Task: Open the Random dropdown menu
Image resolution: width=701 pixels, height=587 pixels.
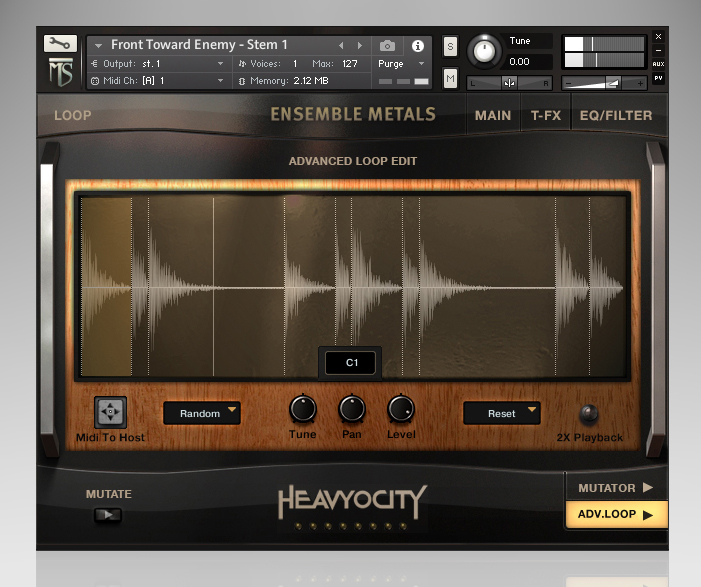Action: click(202, 413)
